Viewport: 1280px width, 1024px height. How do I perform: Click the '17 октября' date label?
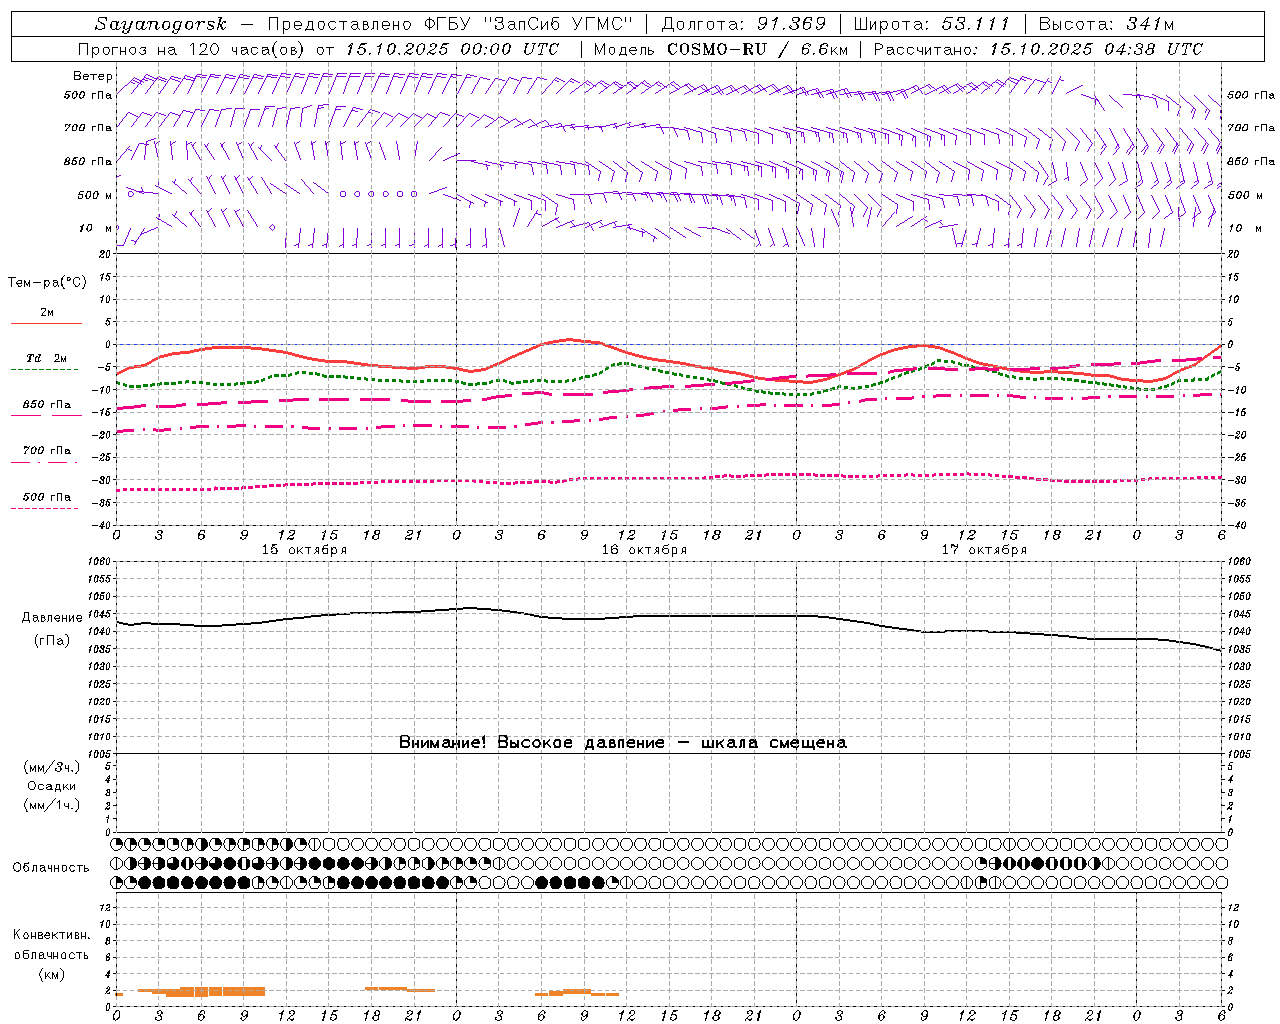coord(984,550)
